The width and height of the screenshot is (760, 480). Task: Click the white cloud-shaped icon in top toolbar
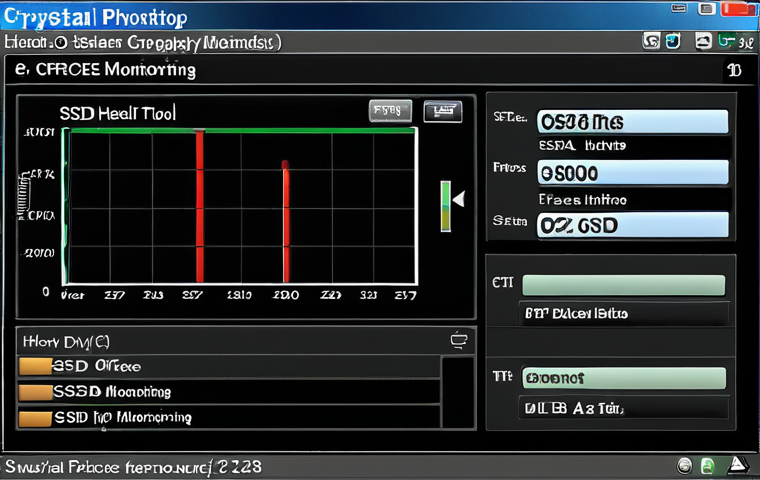[x=703, y=42]
